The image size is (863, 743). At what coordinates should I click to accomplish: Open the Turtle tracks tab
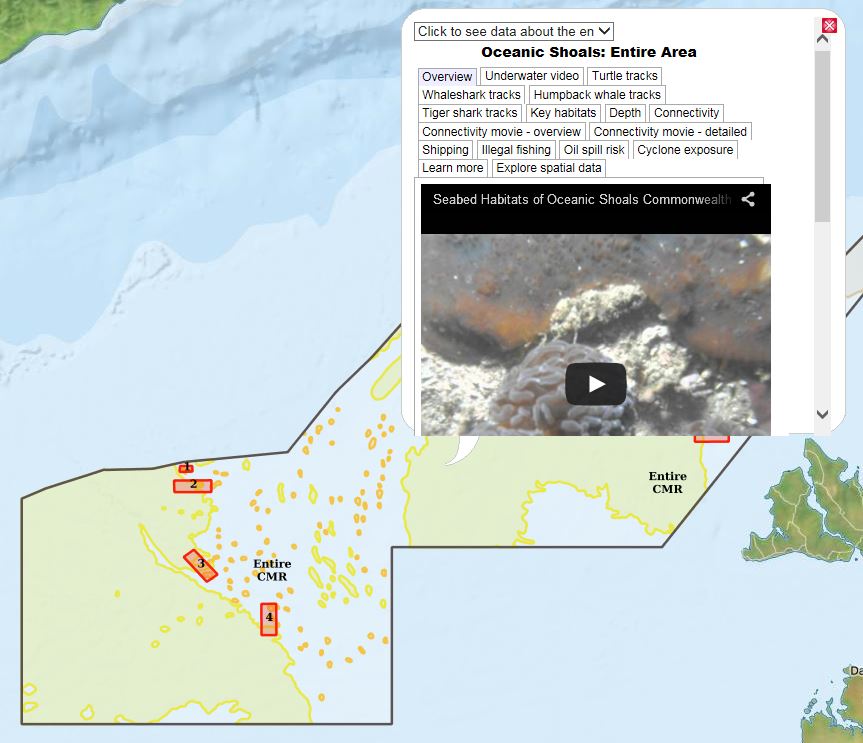pyautogui.click(x=625, y=76)
